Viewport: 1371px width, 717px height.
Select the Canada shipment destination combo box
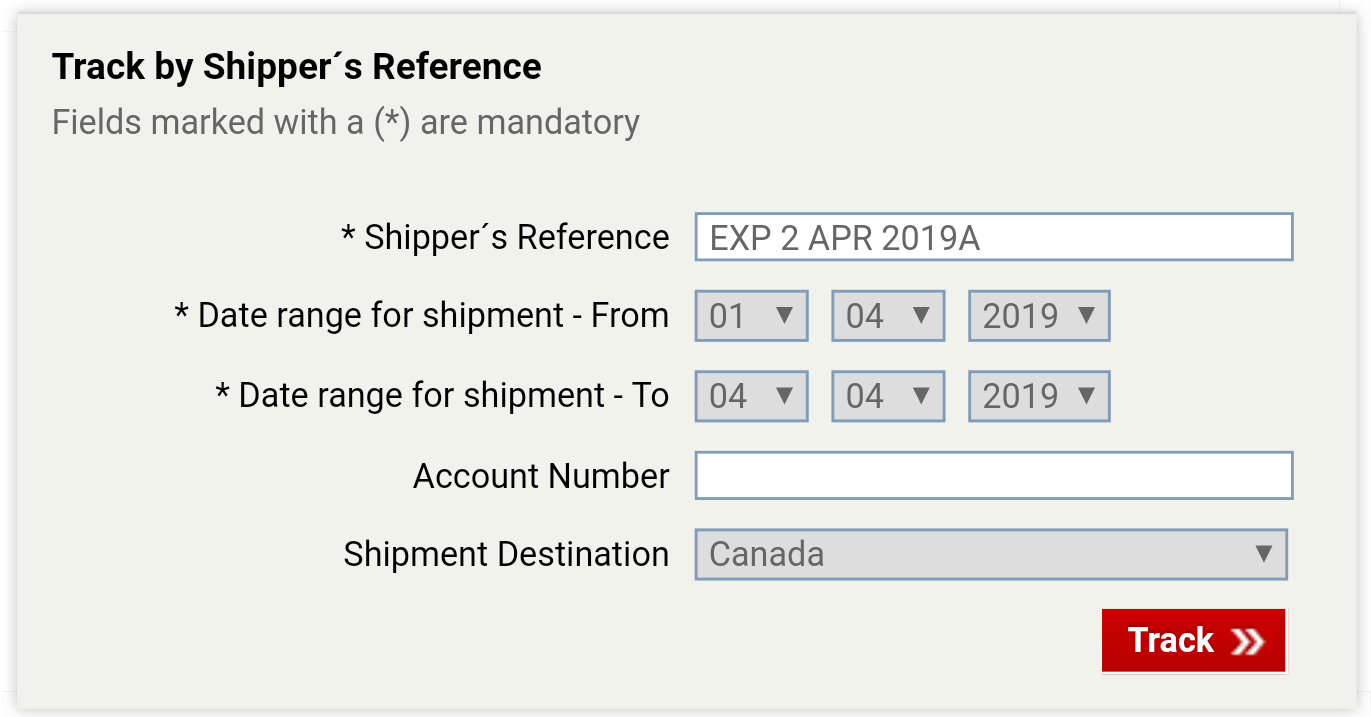tap(991, 554)
